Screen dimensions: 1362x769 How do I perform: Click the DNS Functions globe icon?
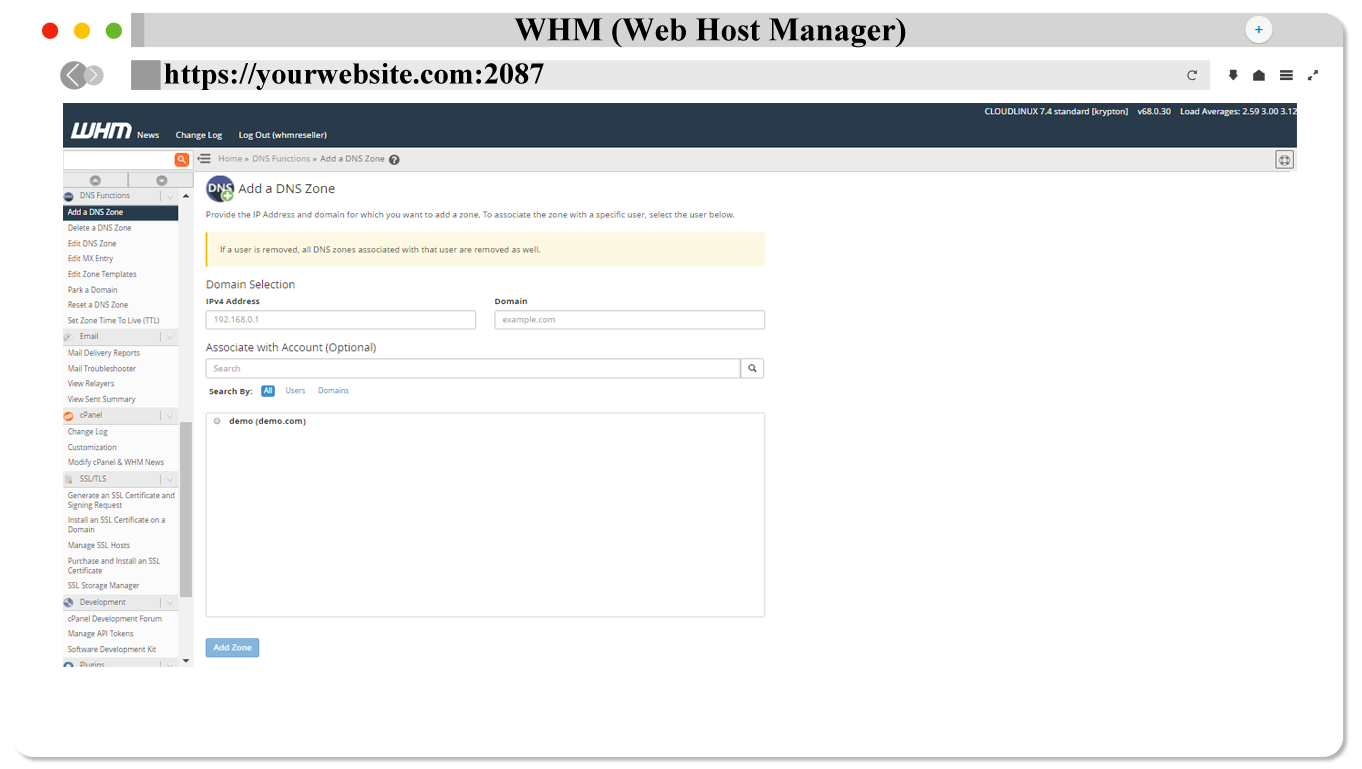68,197
